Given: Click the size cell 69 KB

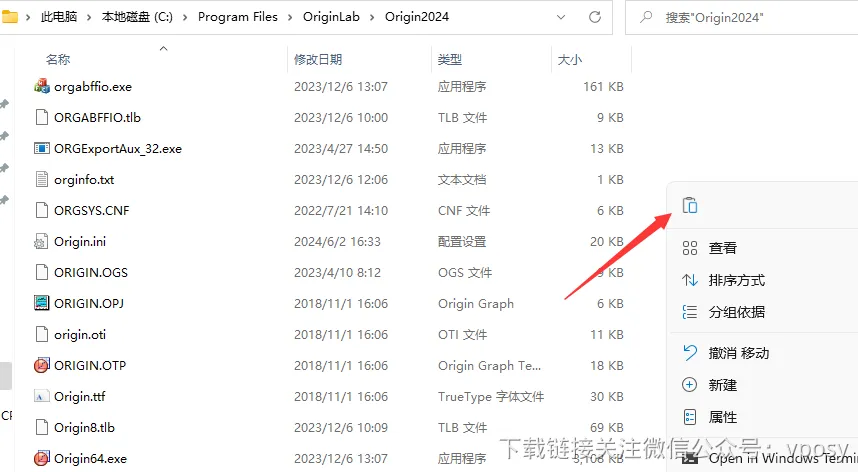Looking at the screenshot, I should (607, 427).
